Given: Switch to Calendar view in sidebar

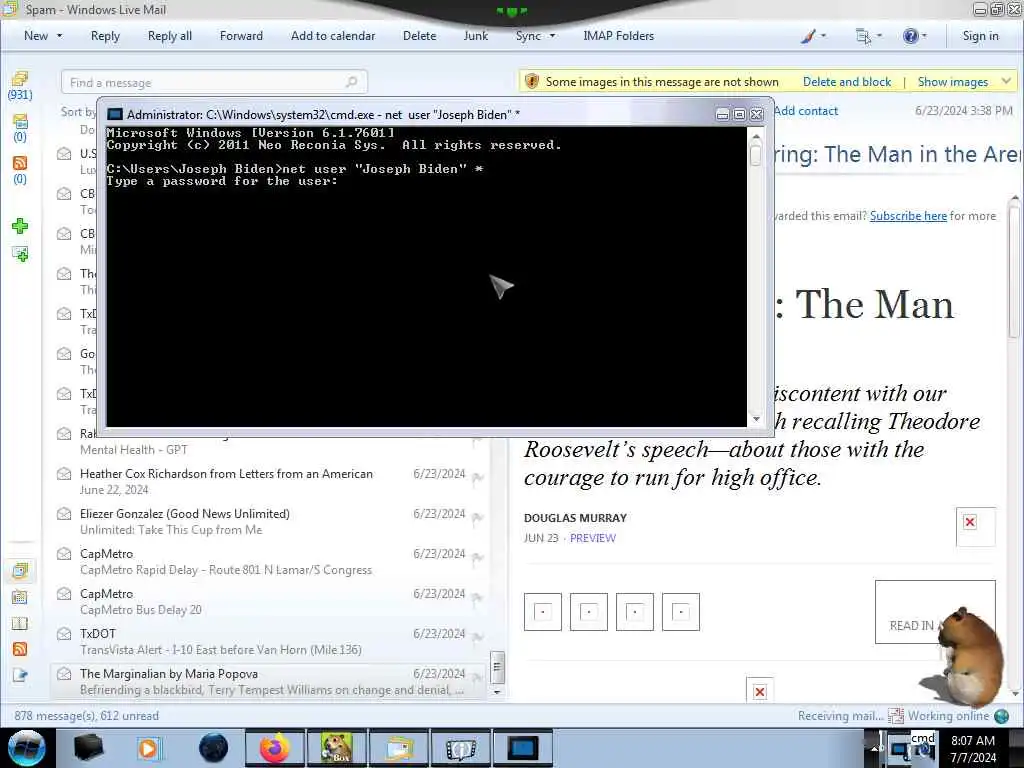Looking at the screenshot, I should click(20, 597).
